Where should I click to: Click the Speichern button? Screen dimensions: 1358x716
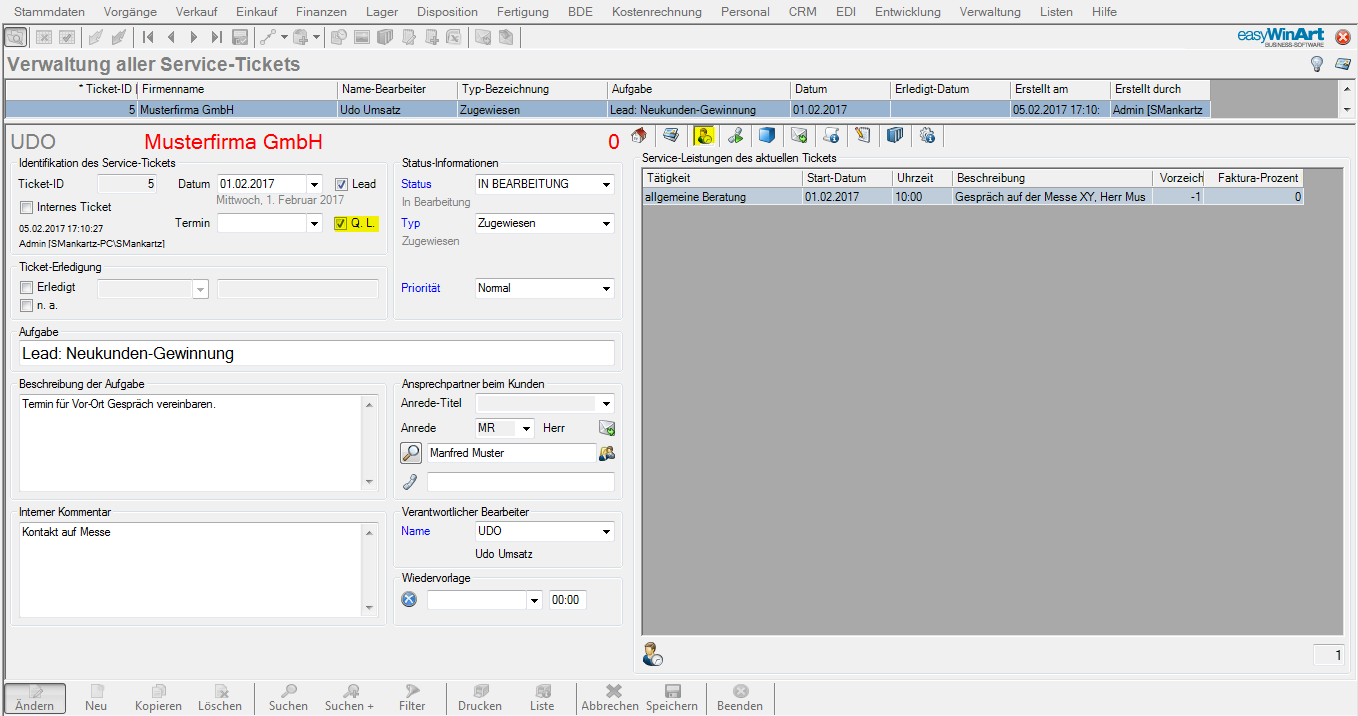[x=672, y=697]
